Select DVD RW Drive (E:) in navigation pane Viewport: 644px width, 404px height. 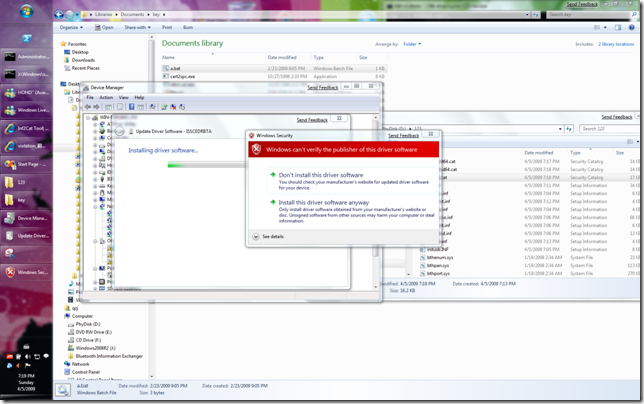(90, 332)
